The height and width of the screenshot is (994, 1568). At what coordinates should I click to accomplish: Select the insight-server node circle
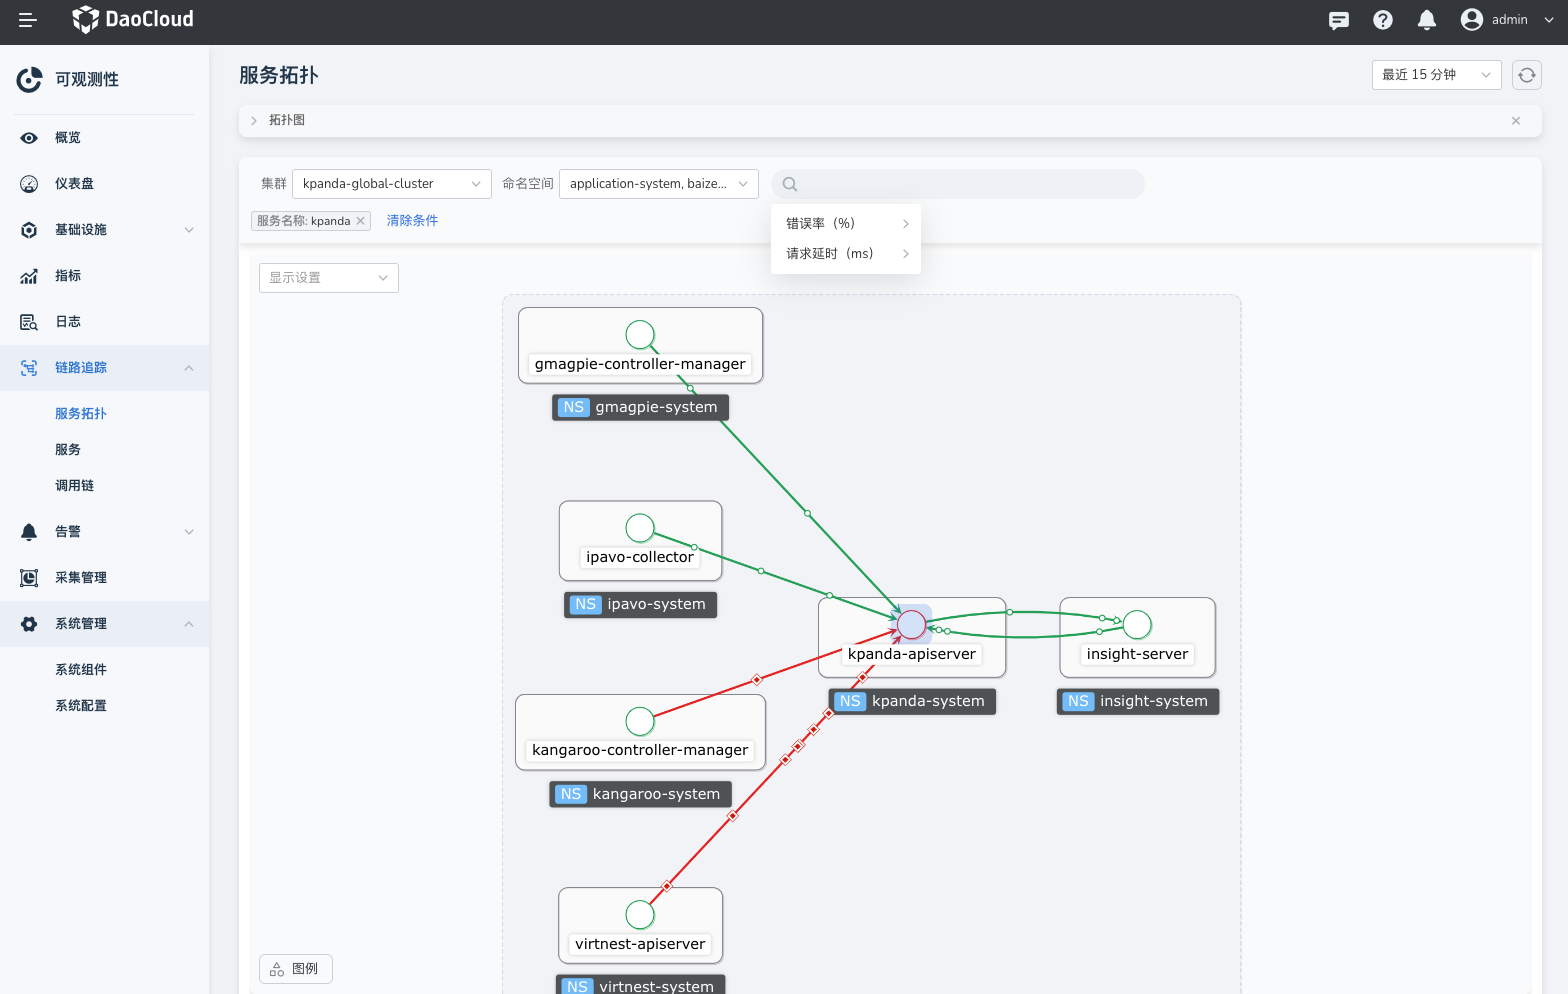[1137, 625]
